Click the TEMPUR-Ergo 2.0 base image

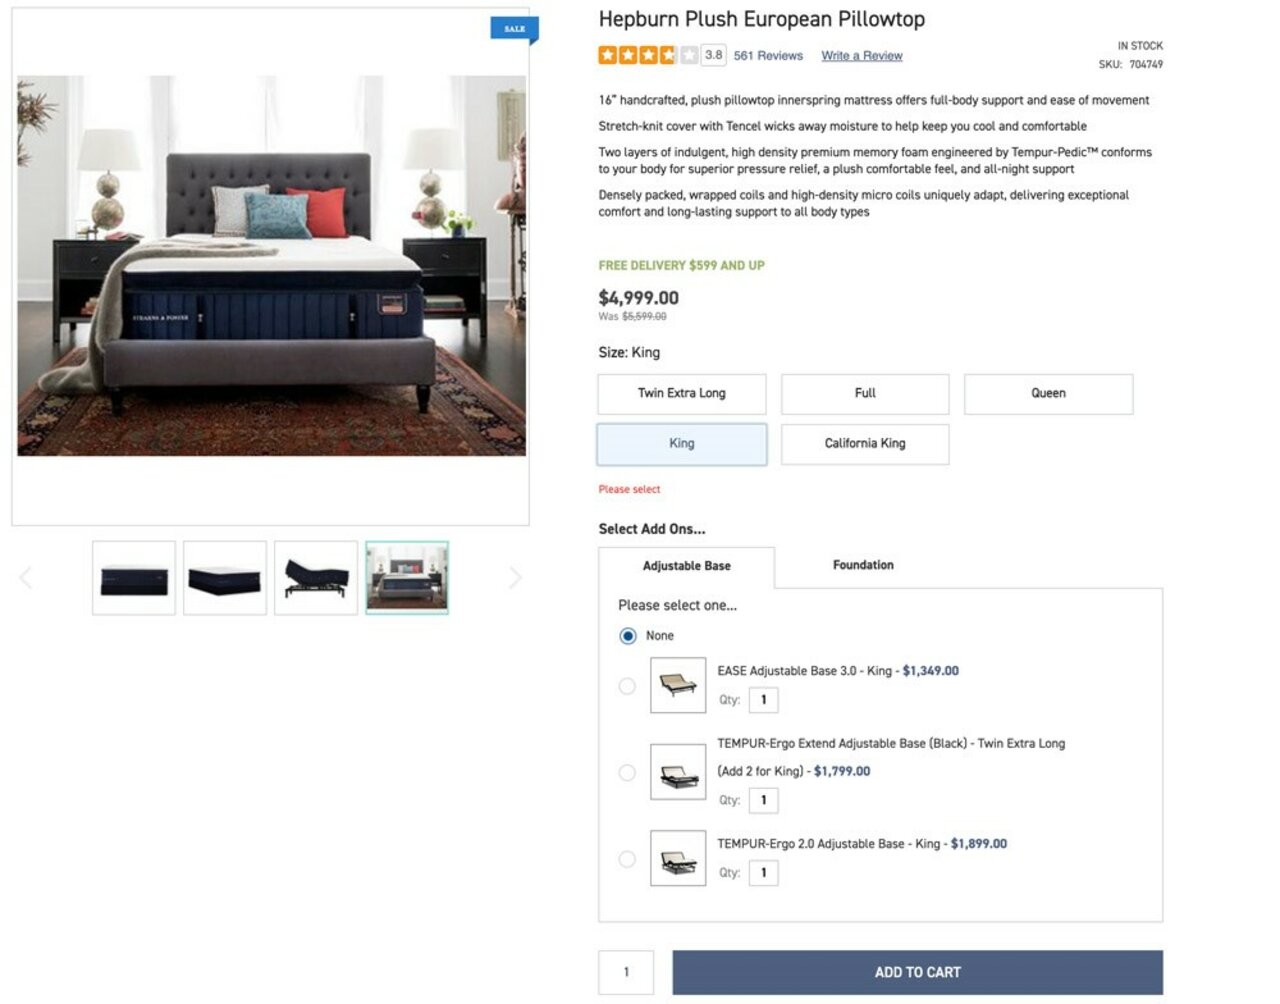coord(678,858)
